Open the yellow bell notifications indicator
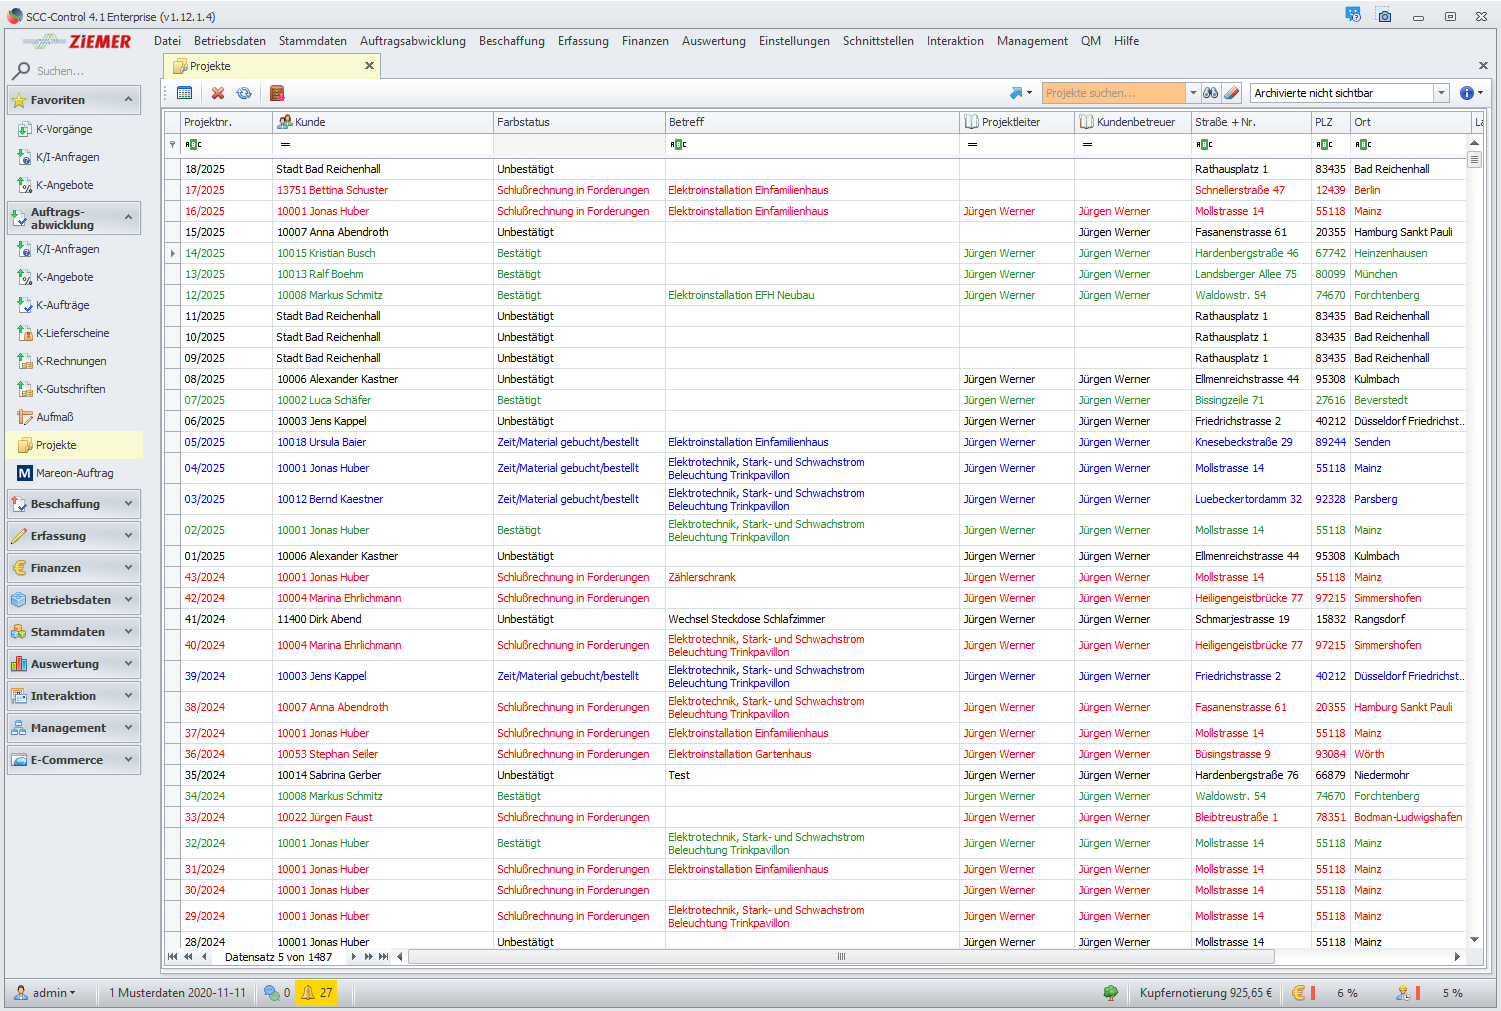Image resolution: width=1501 pixels, height=1011 pixels. [x=316, y=993]
